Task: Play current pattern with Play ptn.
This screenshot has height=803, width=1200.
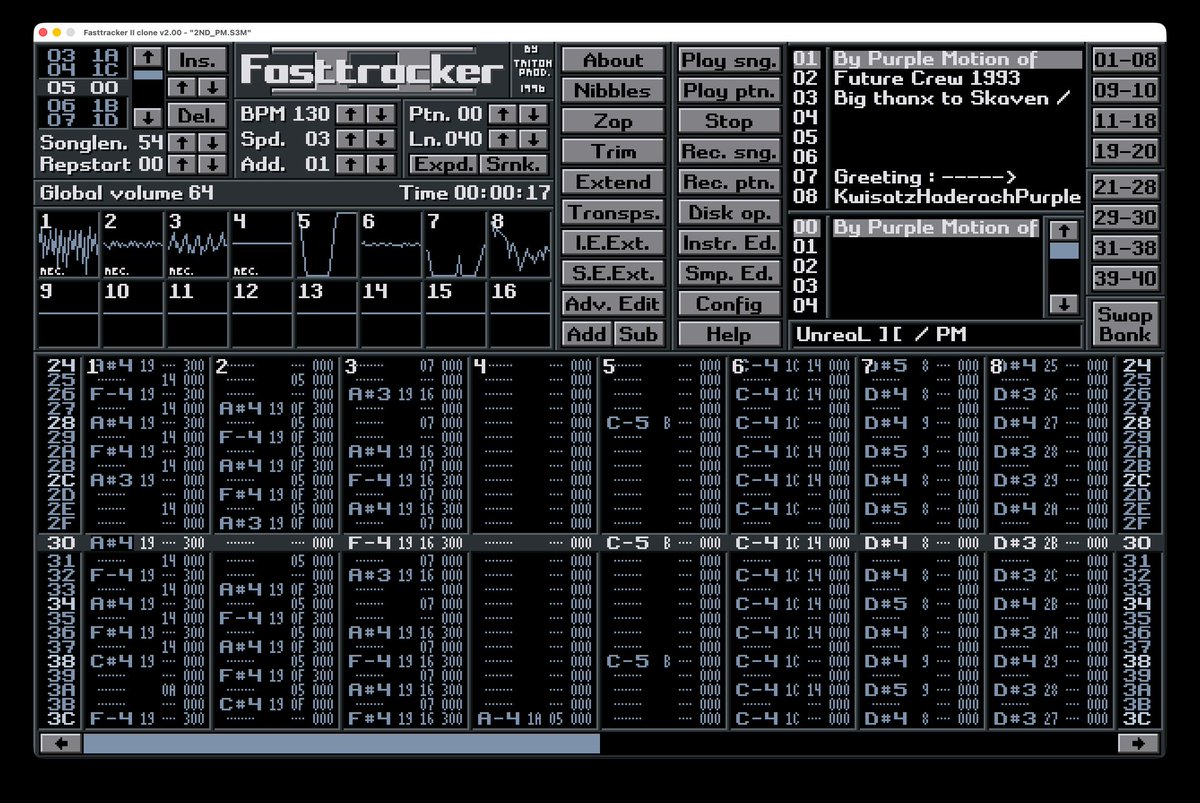Action: click(729, 91)
